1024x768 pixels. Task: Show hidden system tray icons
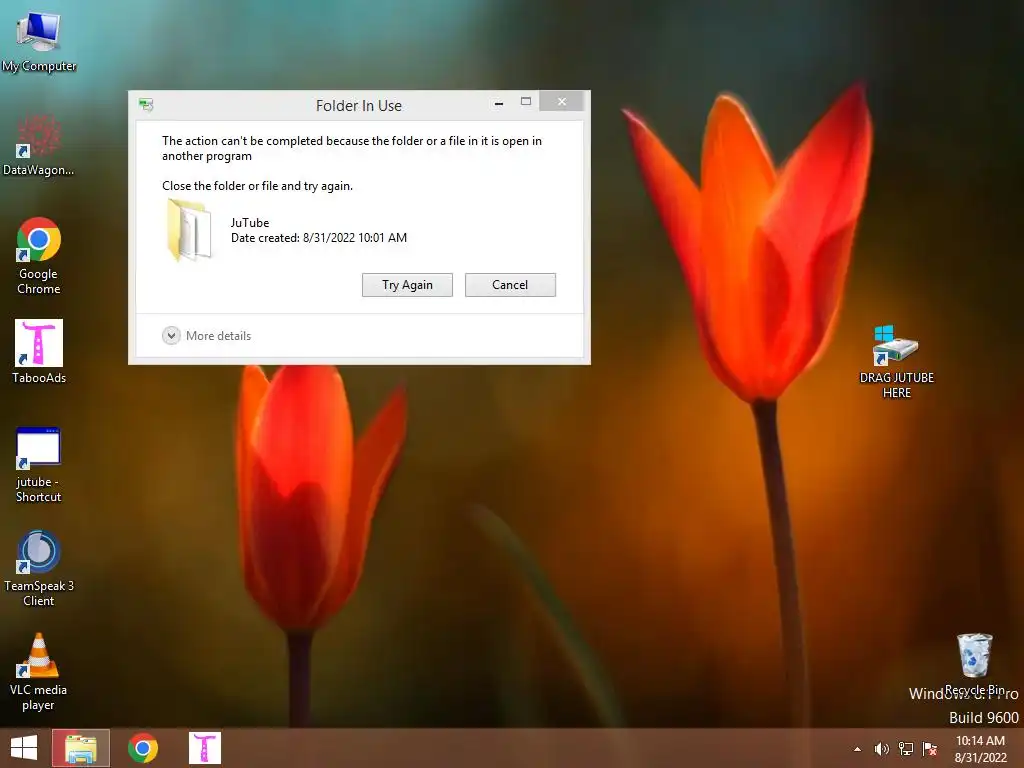857,749
